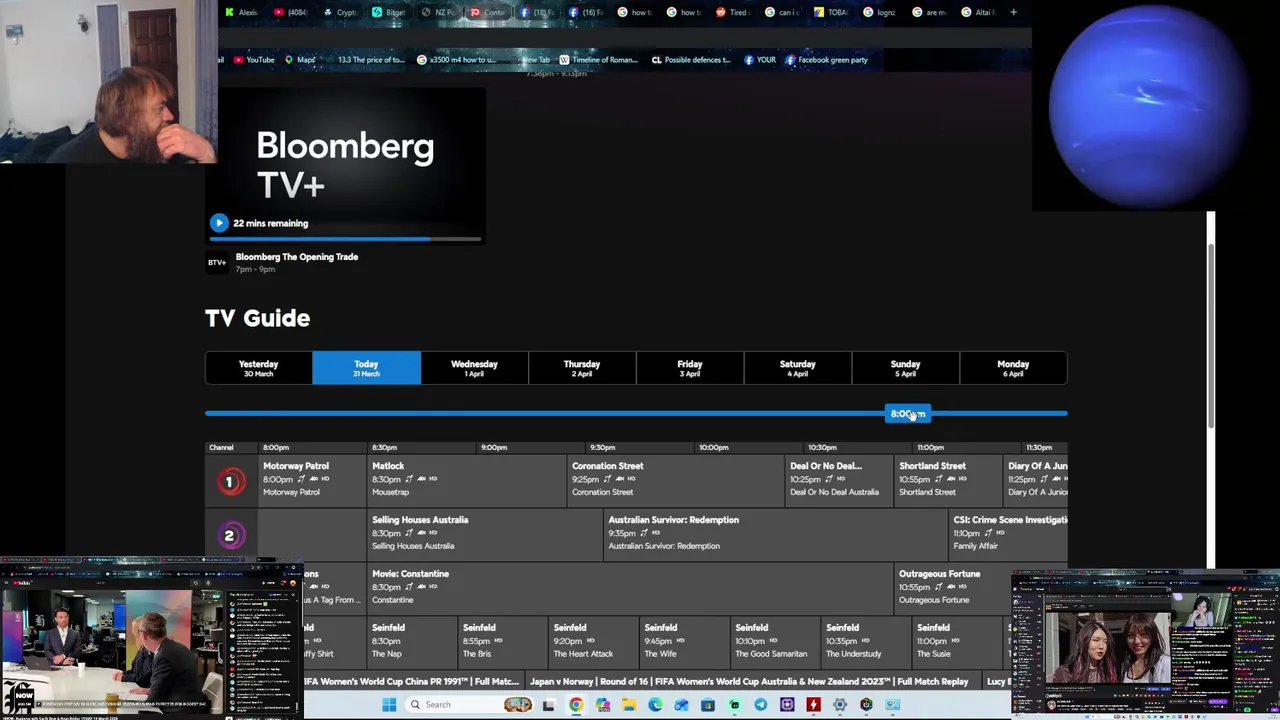Open File Explorer from the taskbar
This screenshot has height=720, width=1280.
[x=629, y=705]
